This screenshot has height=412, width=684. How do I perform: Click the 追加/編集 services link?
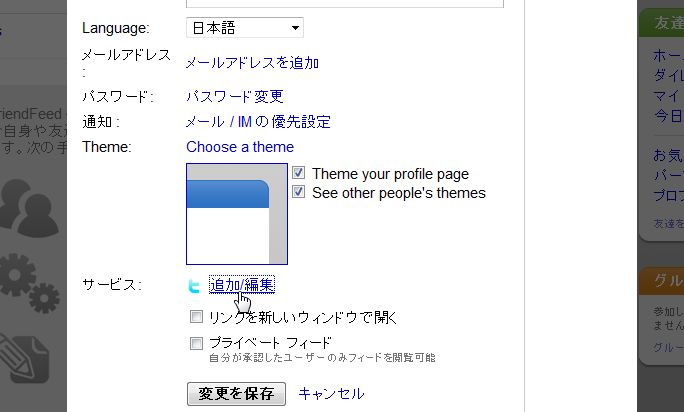[242, 285]
